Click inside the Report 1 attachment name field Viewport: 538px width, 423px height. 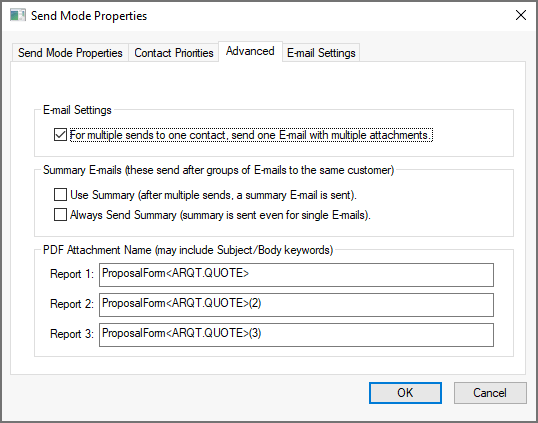[296, 275]
